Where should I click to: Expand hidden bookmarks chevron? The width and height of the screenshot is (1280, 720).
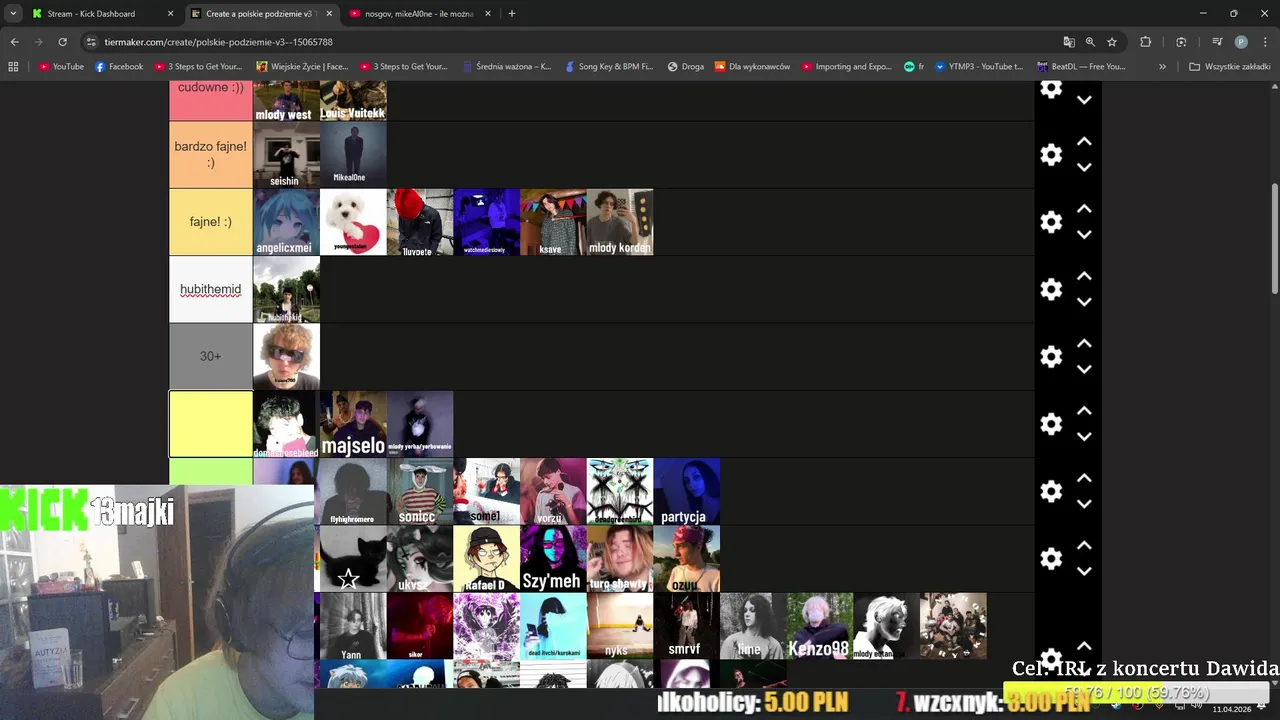pos(1162,67)
